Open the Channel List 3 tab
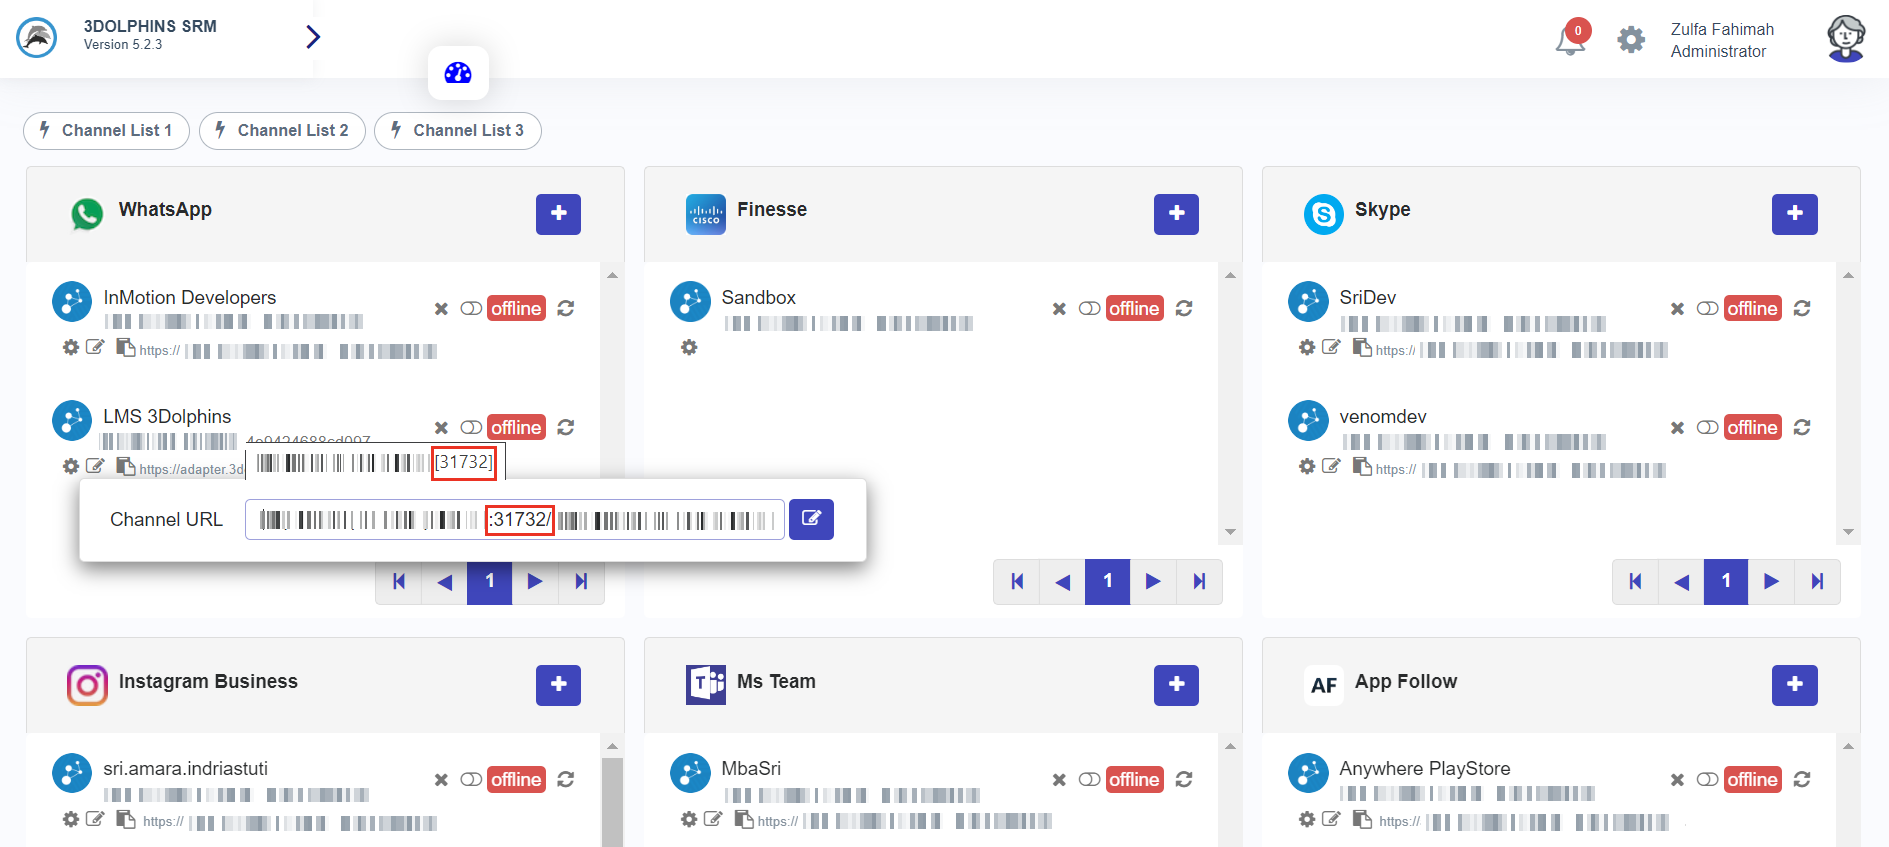Viewport: 1889px width, 847px height. [x=458, y=131]
